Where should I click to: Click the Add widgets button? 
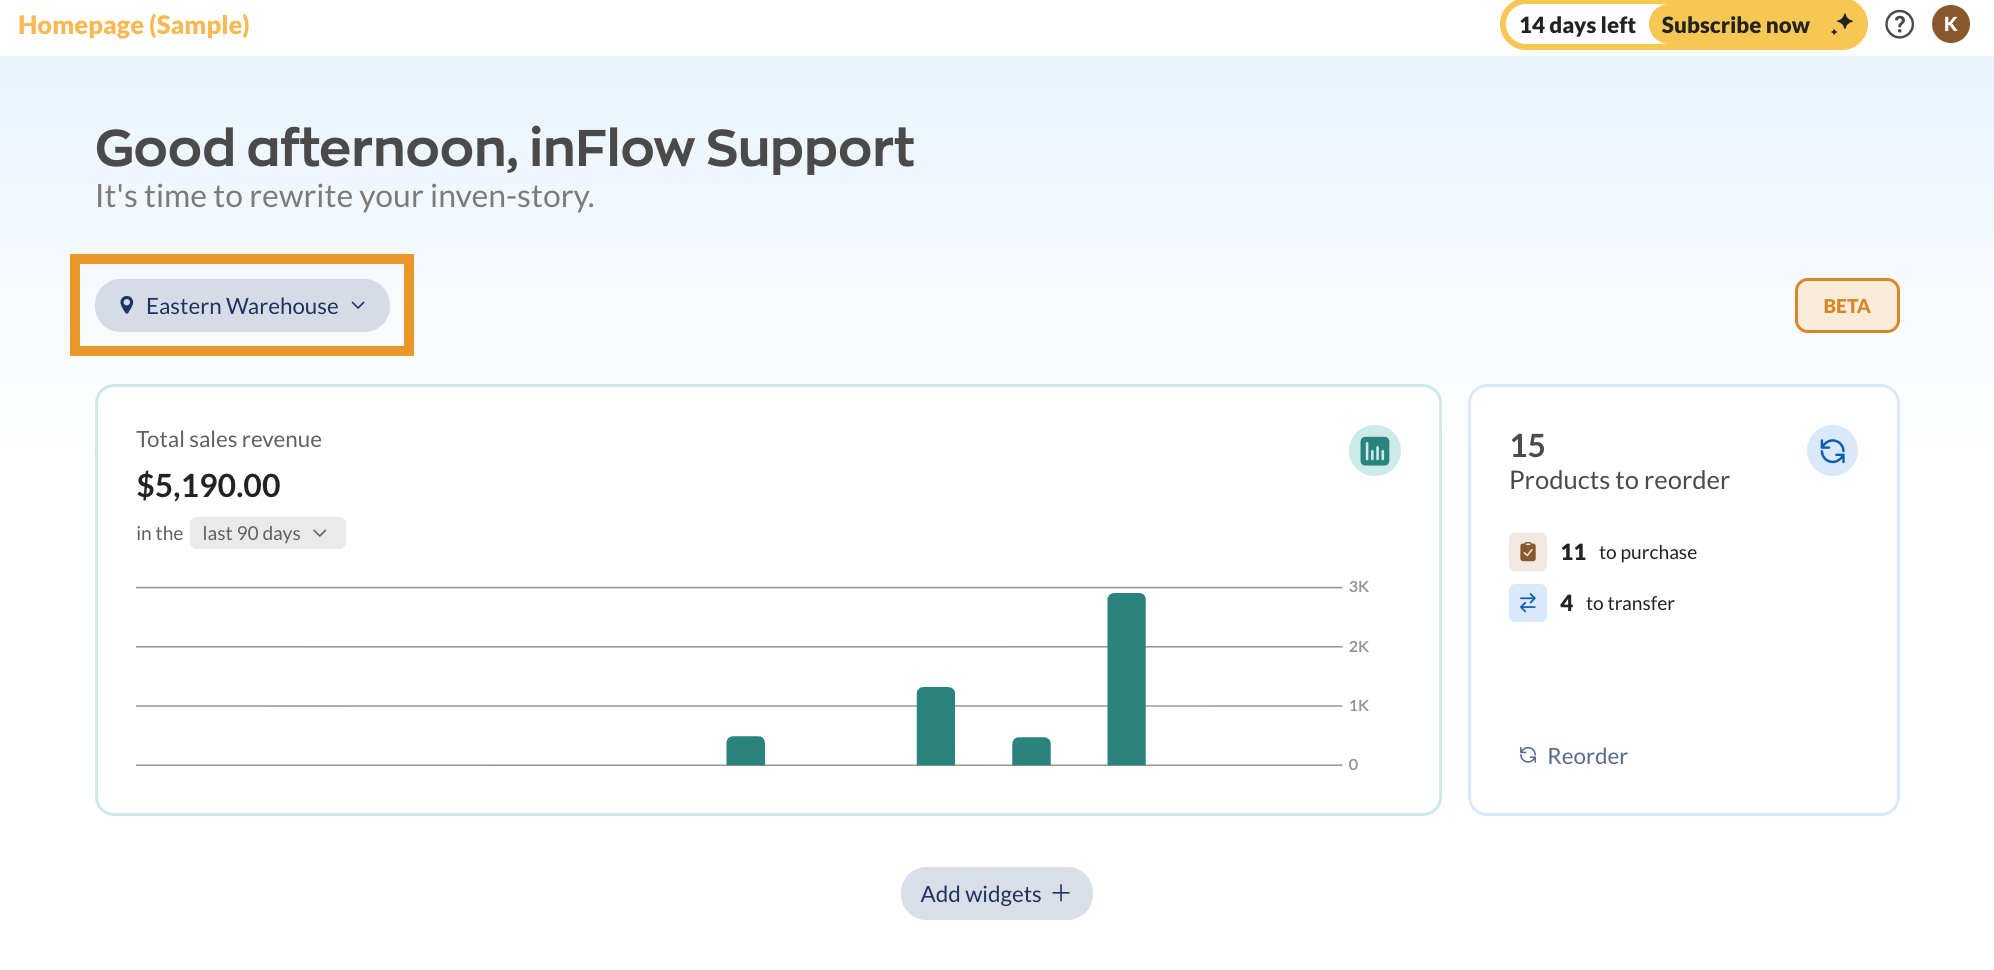(996, 893)
